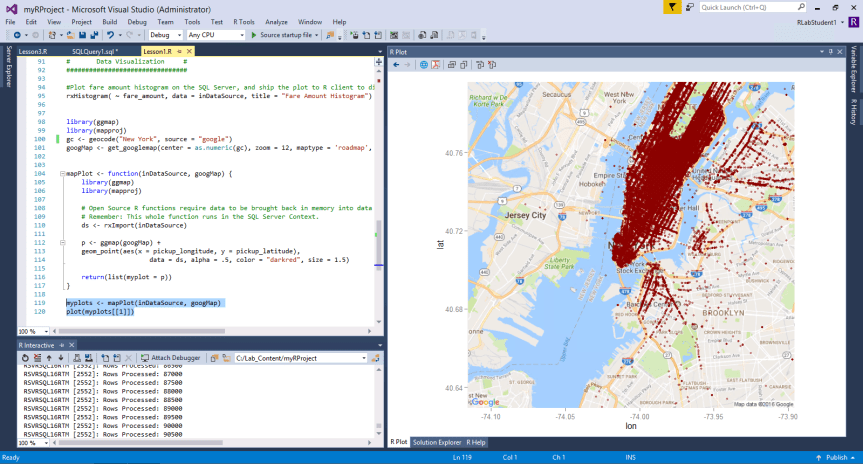Pin the Lesson1.R tab
Image resolution: width=863 pixels, height=464 pixels.
pyautogui.click(x=179, y=51)
